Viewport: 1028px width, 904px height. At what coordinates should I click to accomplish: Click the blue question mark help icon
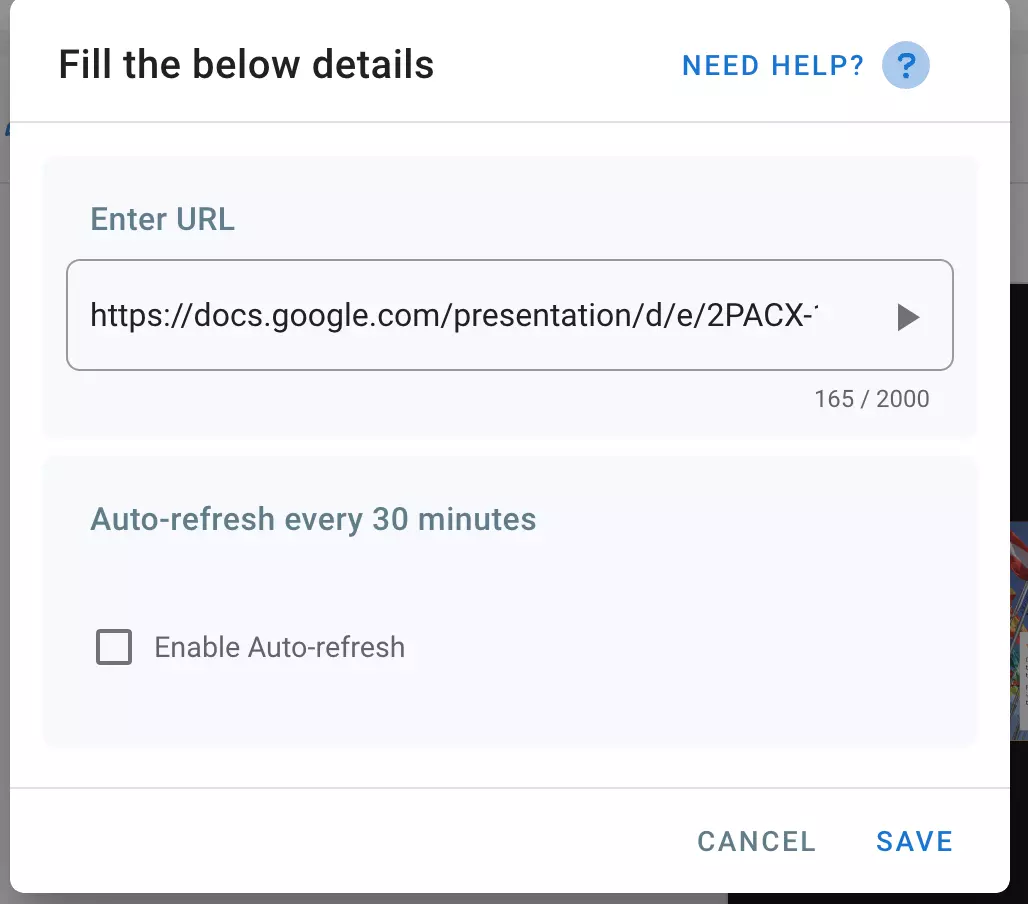[906, 67]
